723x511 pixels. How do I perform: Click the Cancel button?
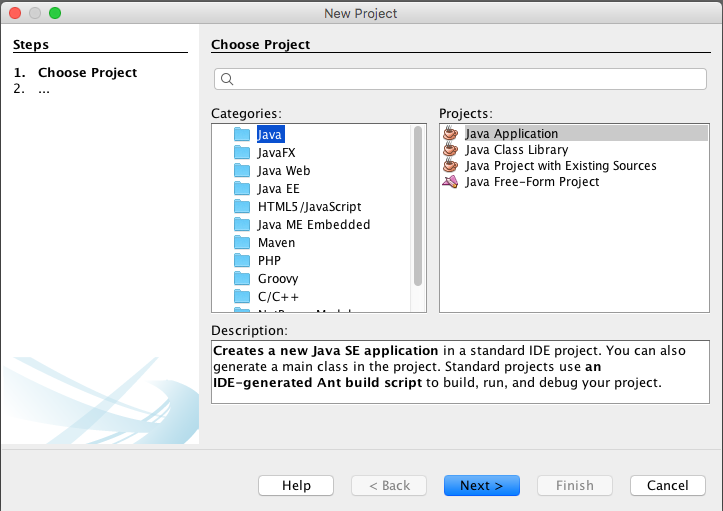tap(668, 486)
